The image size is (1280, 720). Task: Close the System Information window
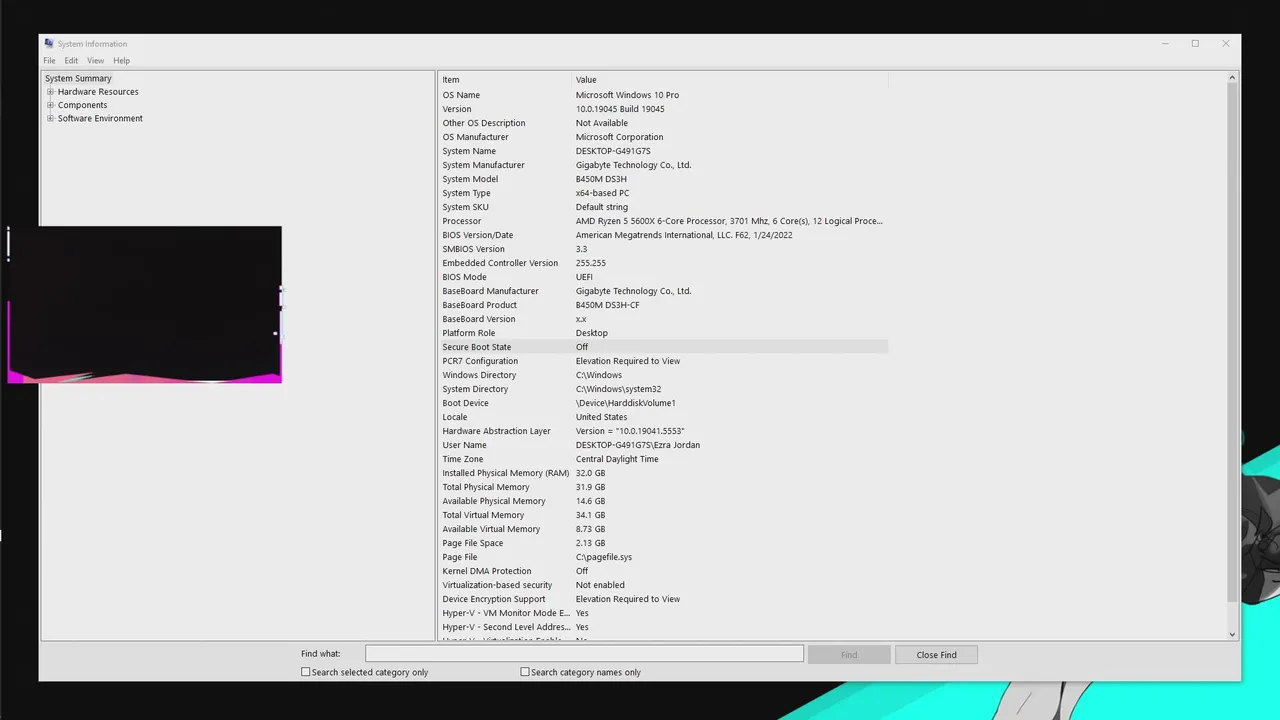[x=1226, y=44]
